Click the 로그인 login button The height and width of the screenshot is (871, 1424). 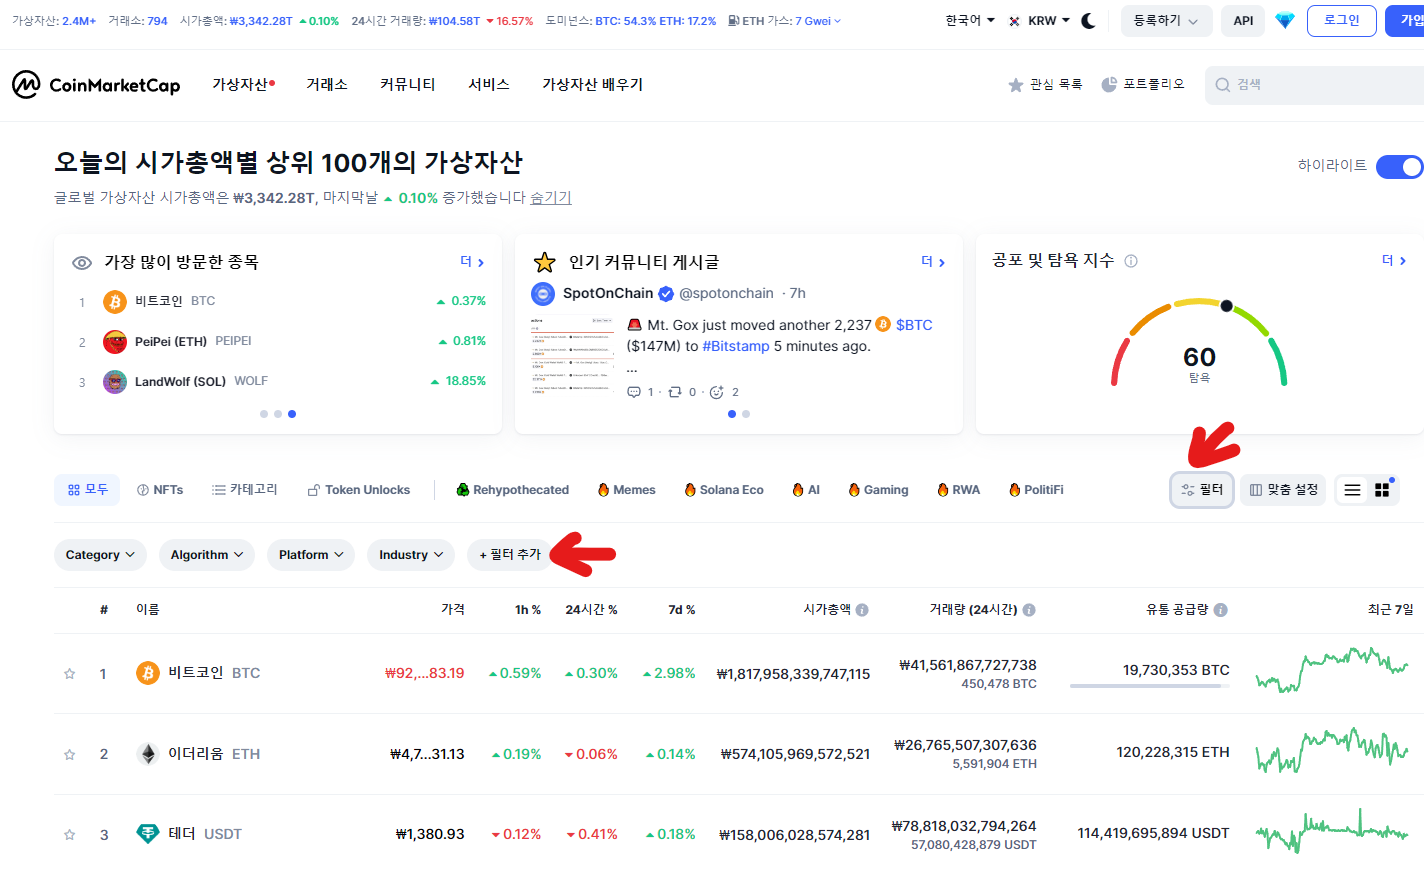pos(1342,21)
